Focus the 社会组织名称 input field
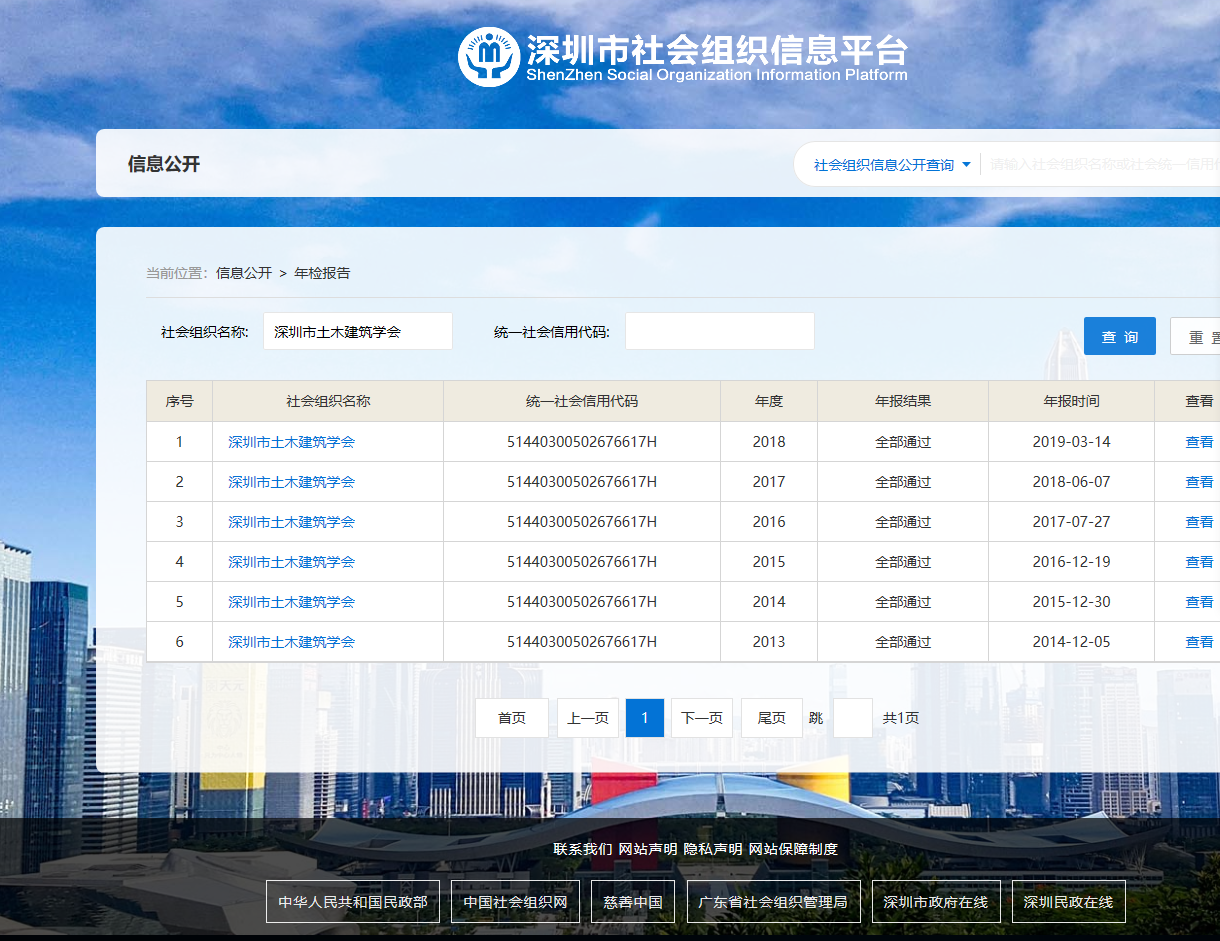 point(357,332)
